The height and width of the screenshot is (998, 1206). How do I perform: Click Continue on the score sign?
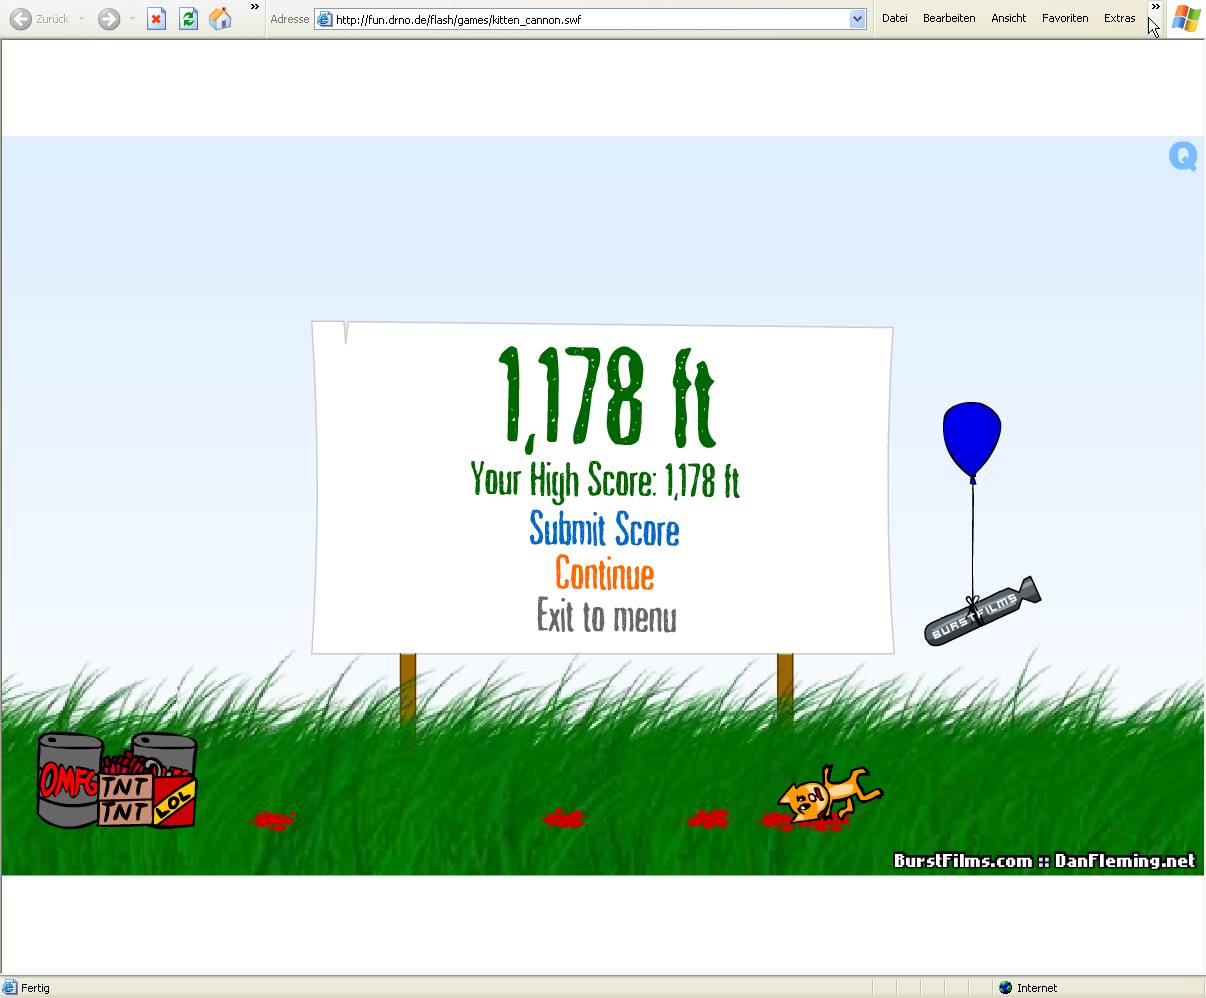605,573
